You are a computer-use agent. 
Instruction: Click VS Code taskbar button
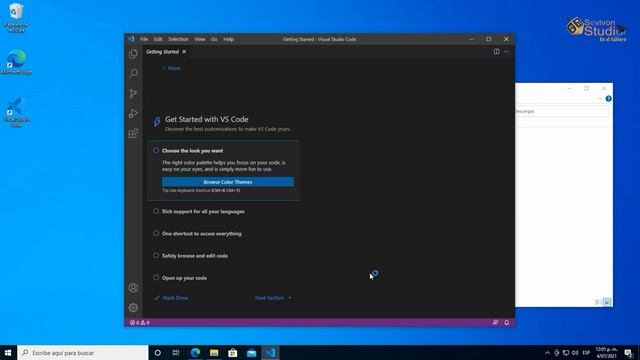270,353
